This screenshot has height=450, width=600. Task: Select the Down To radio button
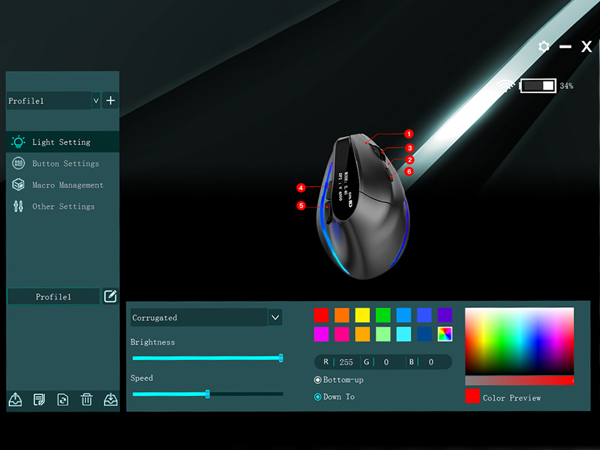pos(318,397)
